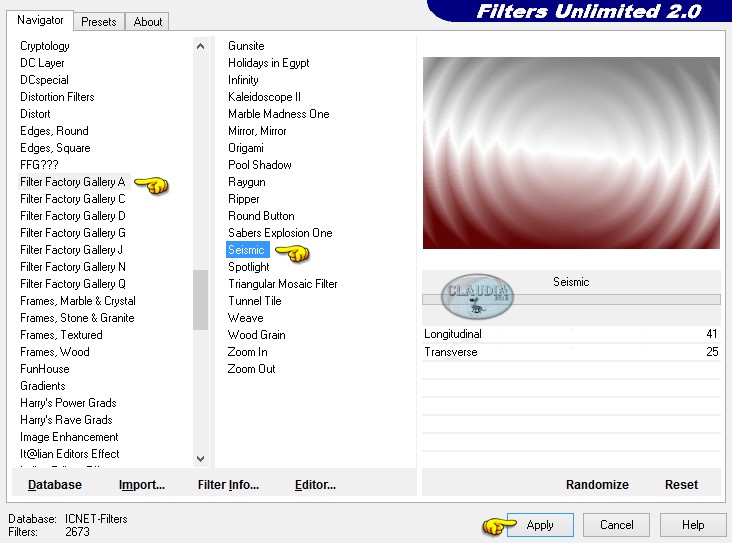Choose the Infinity filter
This screenshot has width=732, height=543.
(243, 80)
